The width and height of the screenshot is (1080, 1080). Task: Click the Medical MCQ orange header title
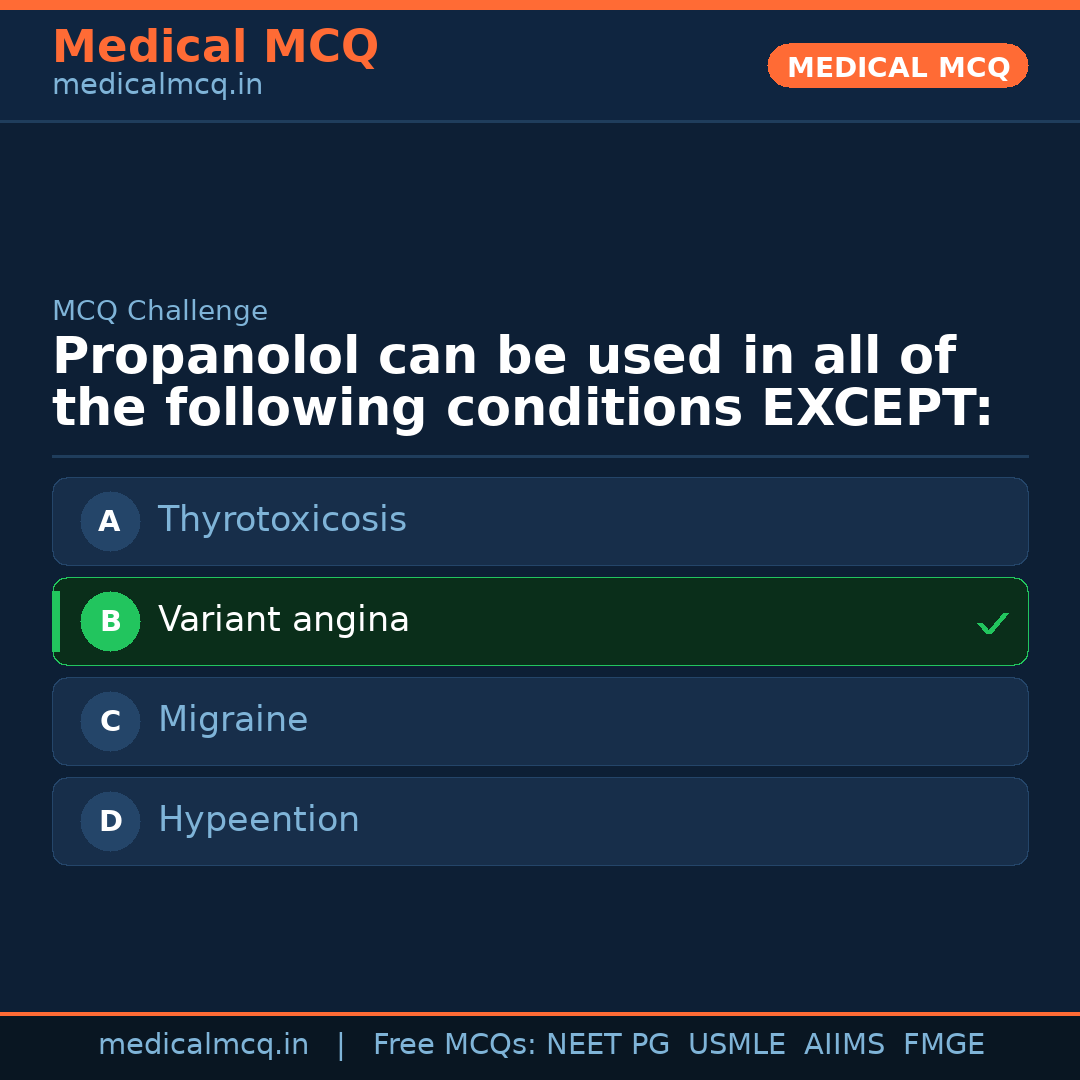click(215, 47)
